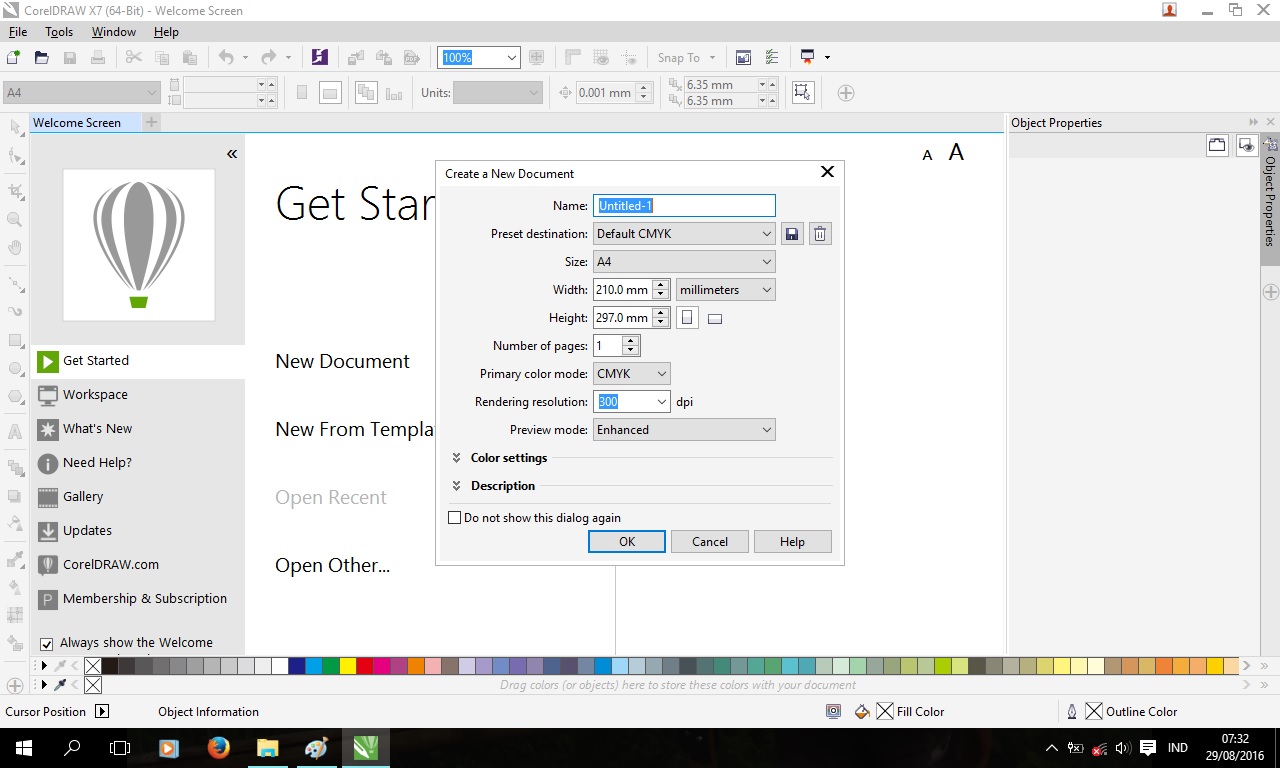This screenshot has height=768, width=1280.
Task: Click the New document icon in the toolbar
Action: point(14,58)
